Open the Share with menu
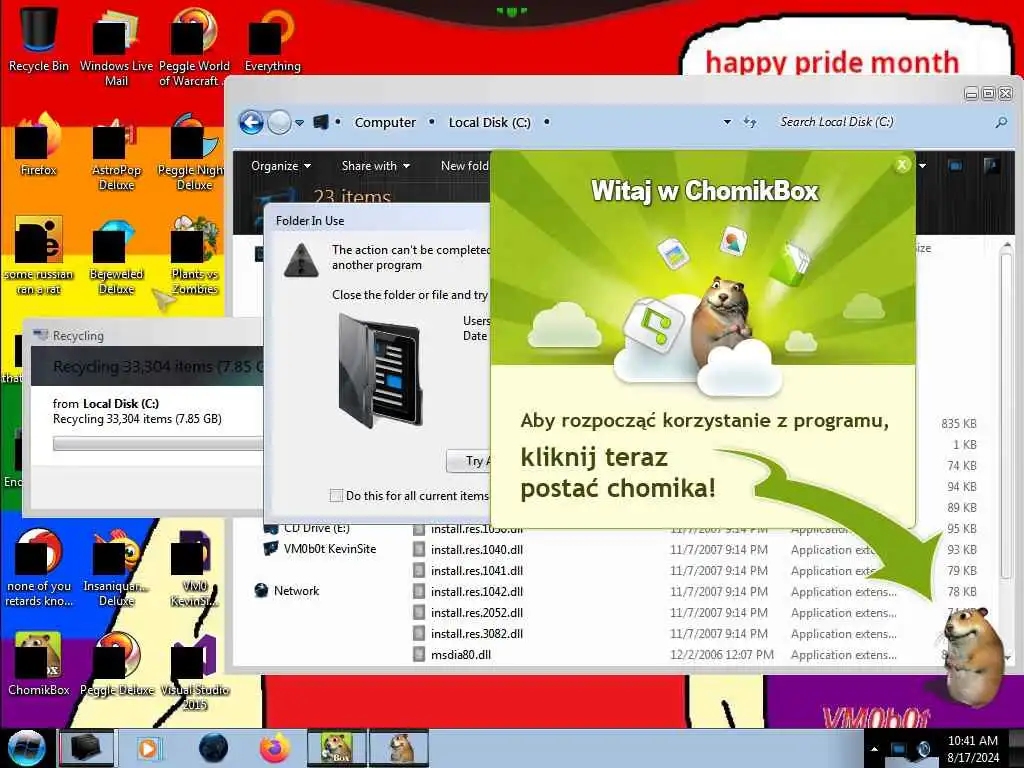1024x768 pixels. (376, 166)
